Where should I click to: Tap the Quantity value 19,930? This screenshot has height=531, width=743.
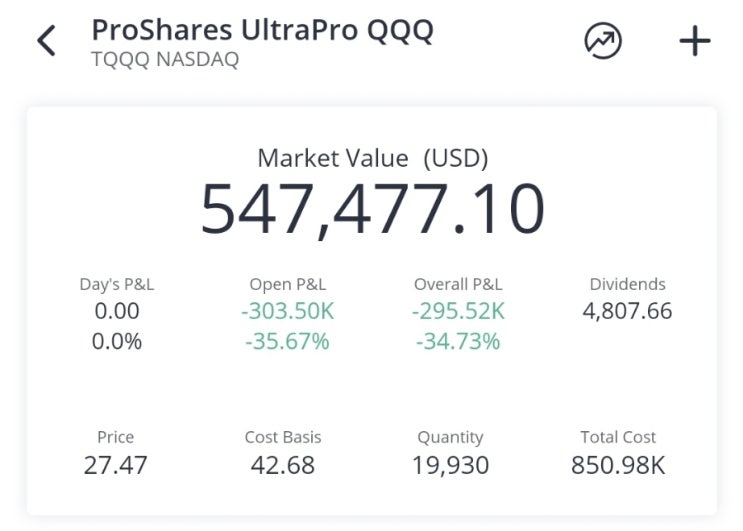point(450,465)
